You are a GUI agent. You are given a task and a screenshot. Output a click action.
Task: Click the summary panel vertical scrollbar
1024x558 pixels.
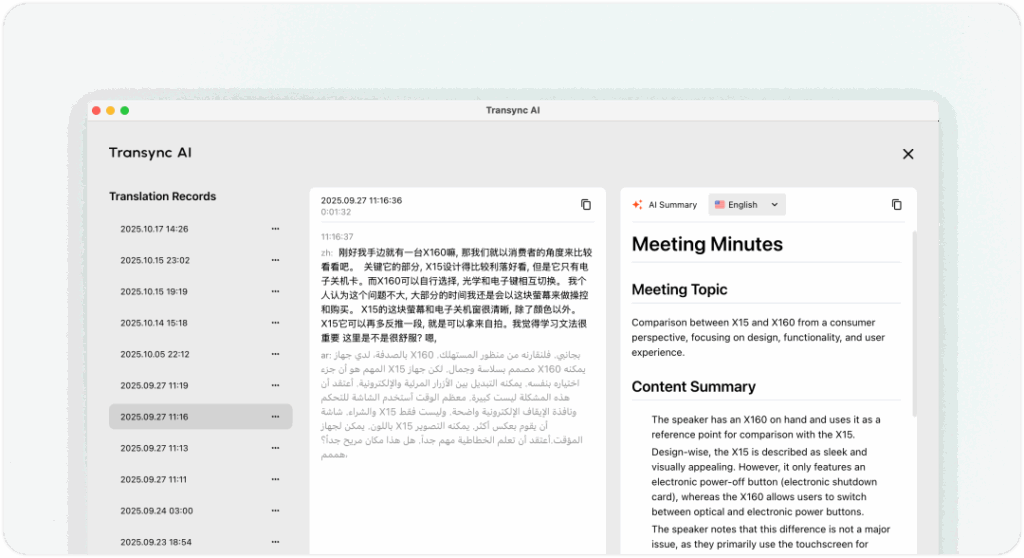(913, 320)
